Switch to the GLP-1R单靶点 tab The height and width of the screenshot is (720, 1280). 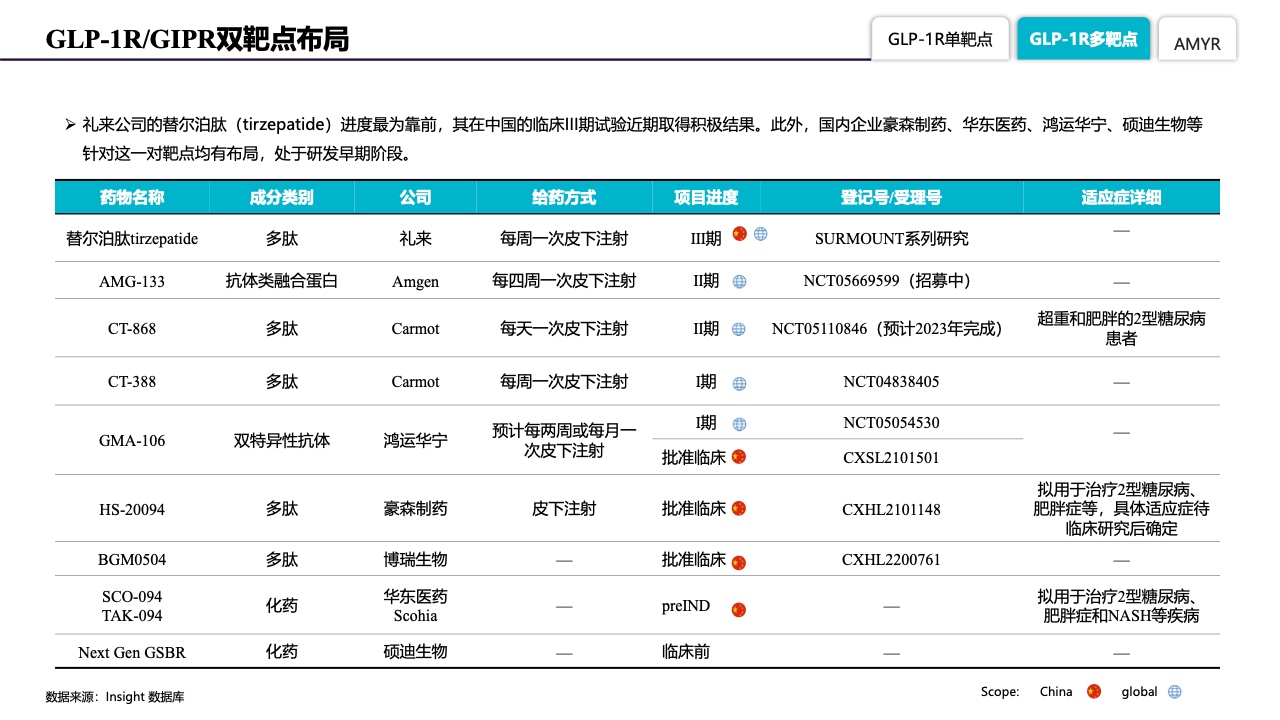940,39
